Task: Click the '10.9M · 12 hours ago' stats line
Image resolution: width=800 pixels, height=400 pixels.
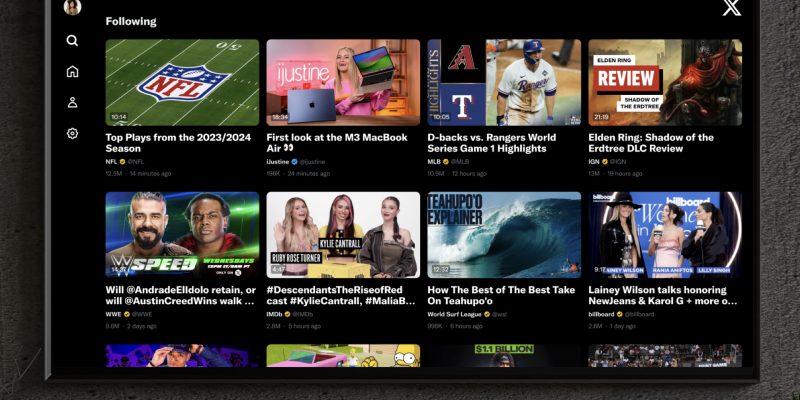Action: pos(457,173)
